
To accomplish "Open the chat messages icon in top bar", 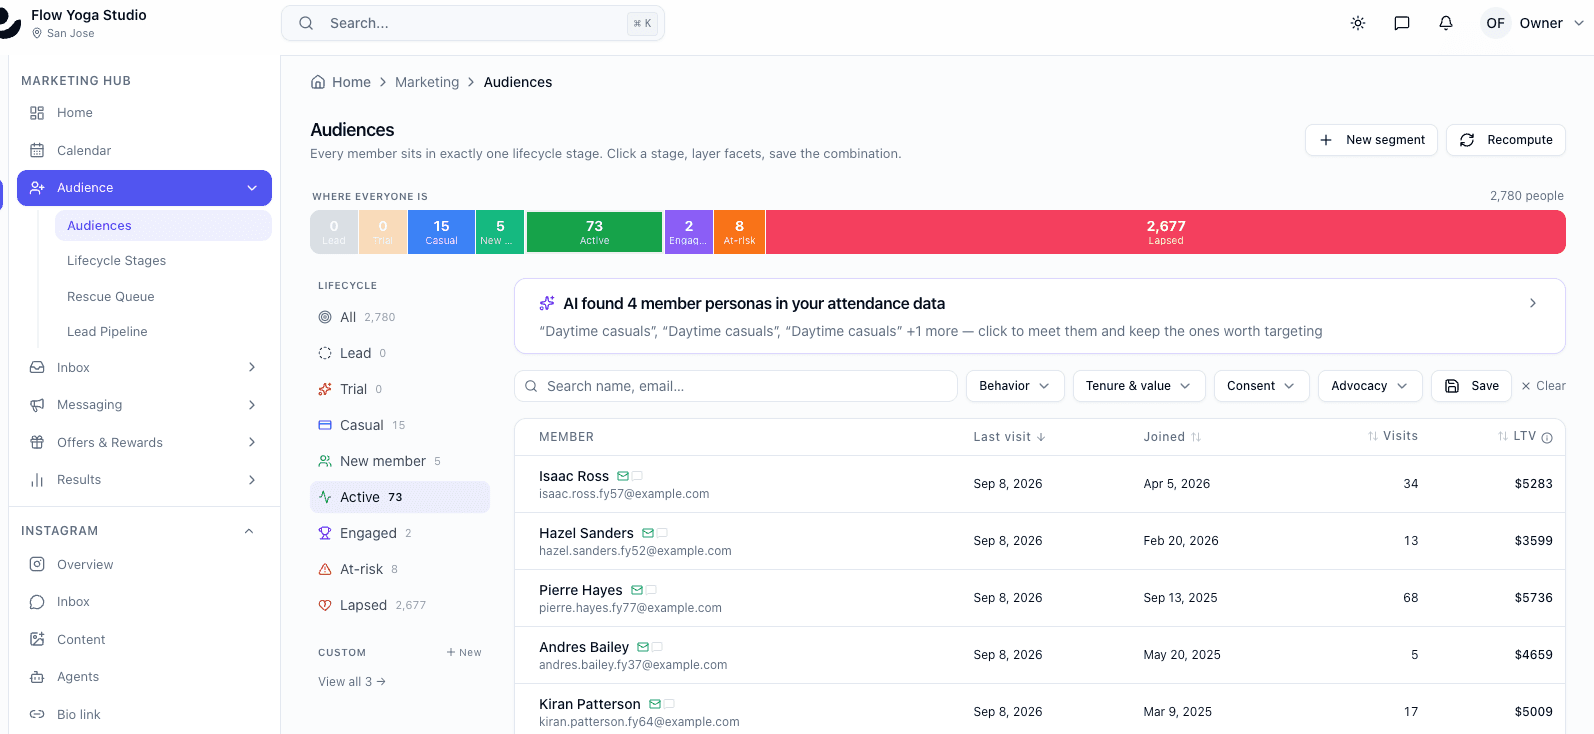I will click(x=1402, y=23).
